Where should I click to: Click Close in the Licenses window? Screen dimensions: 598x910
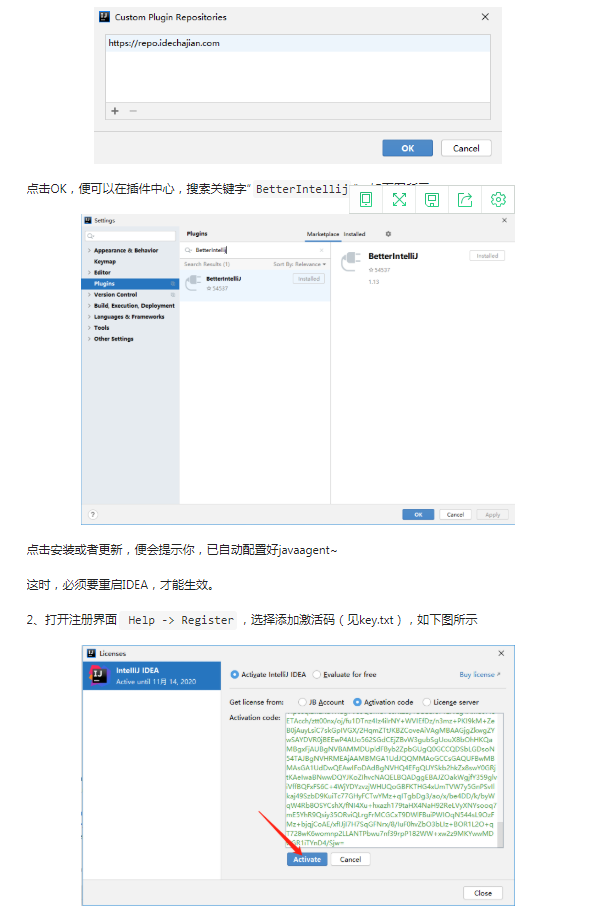click(x=482, y=893)
